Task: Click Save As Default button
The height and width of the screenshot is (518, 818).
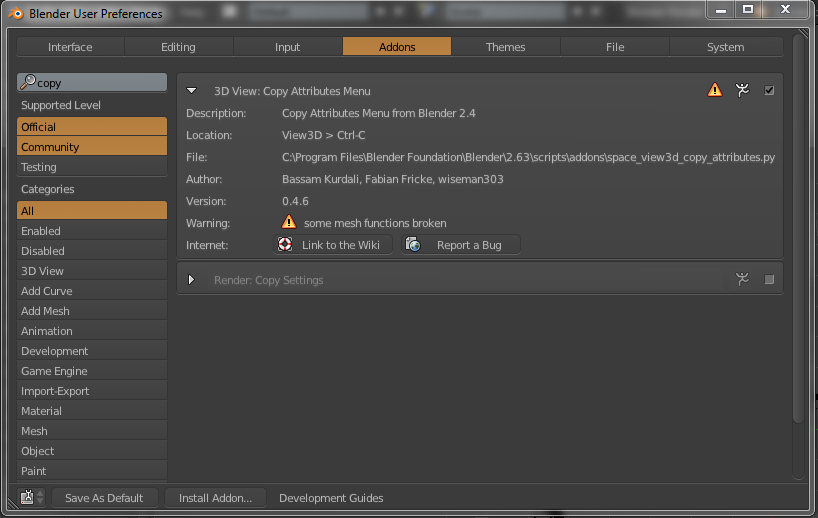Action: click(104, 498)
